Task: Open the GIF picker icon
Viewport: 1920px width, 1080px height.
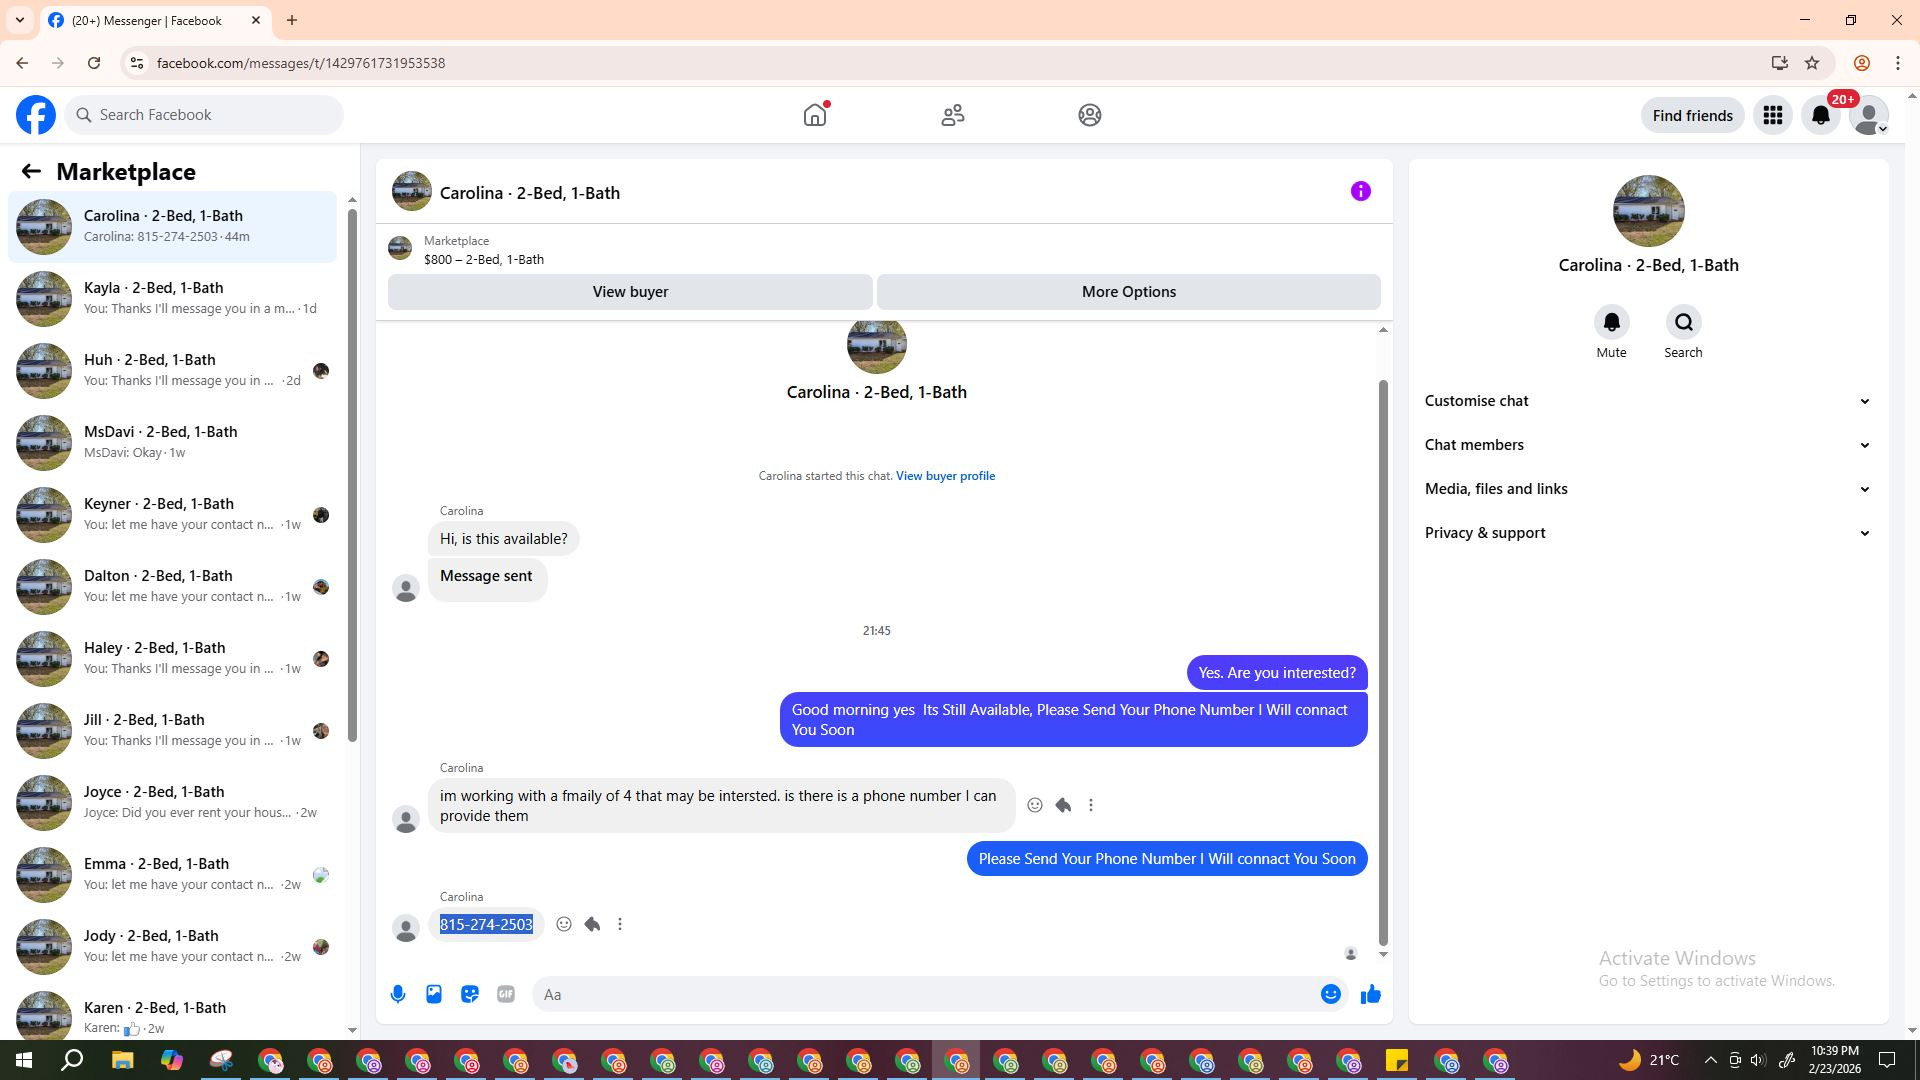Action: tap(506, 994)
